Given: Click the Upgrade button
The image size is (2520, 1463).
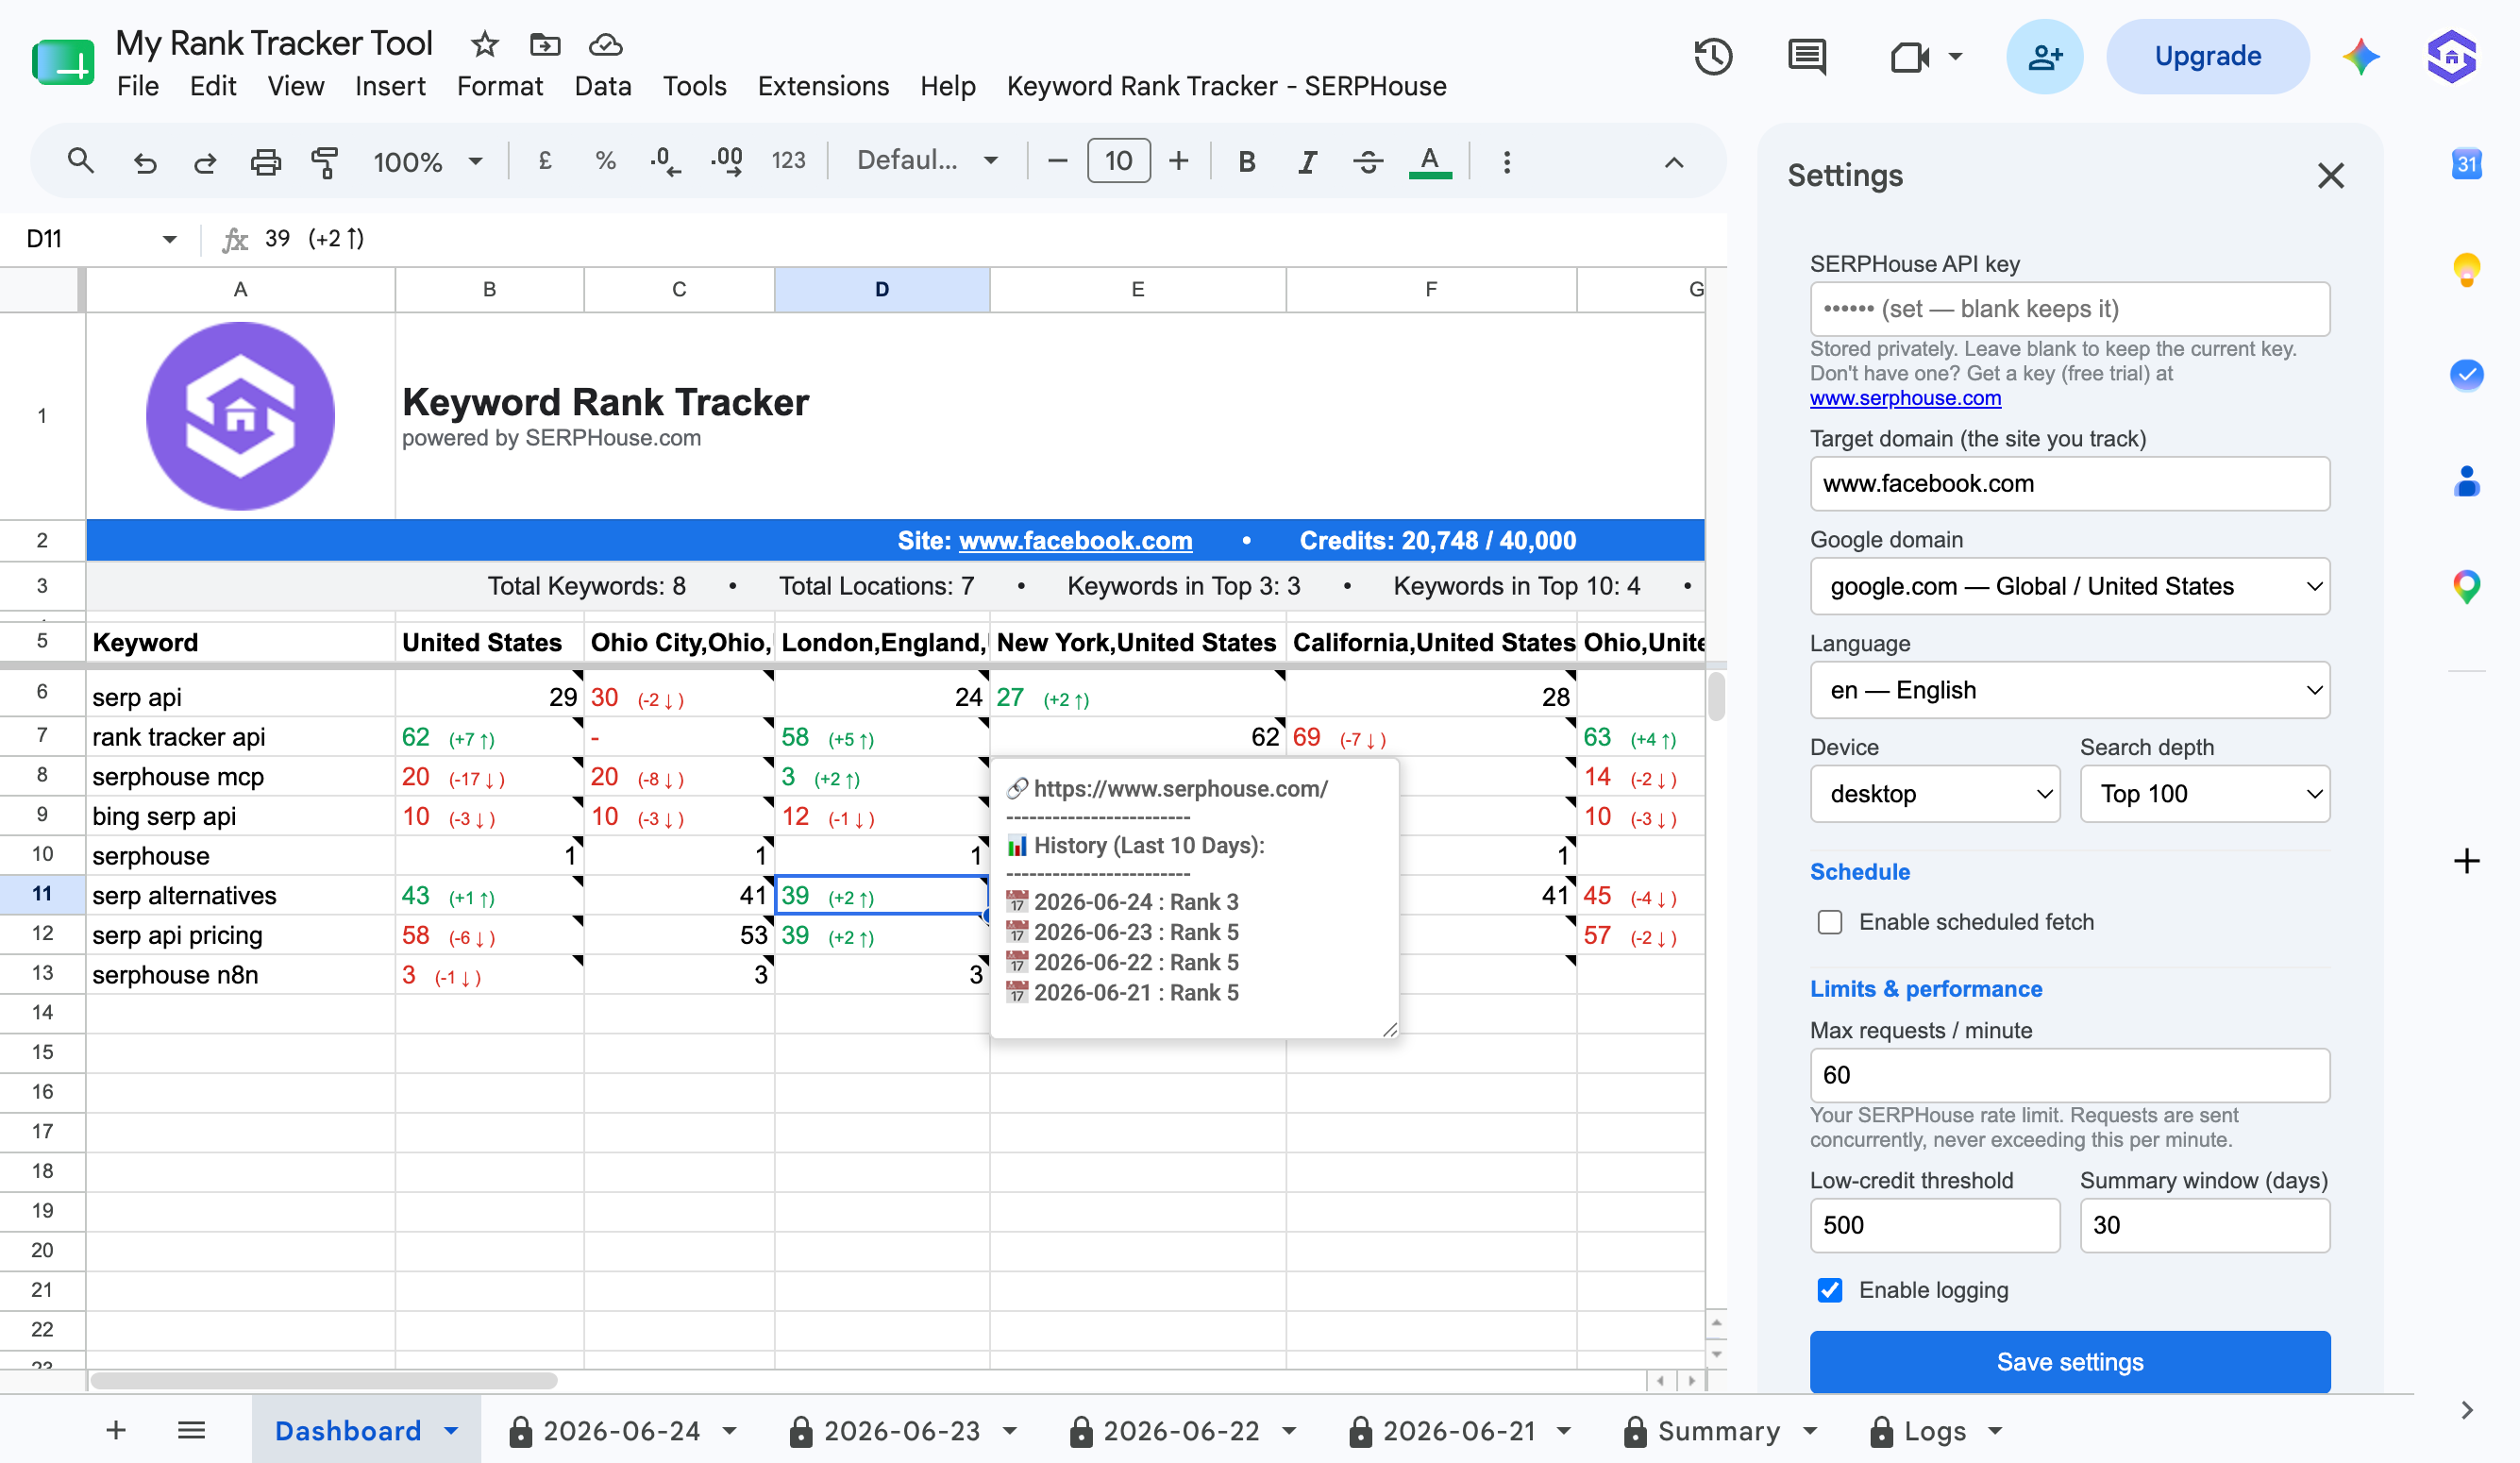Looking at the screenshot, I should coord(2207,56).
